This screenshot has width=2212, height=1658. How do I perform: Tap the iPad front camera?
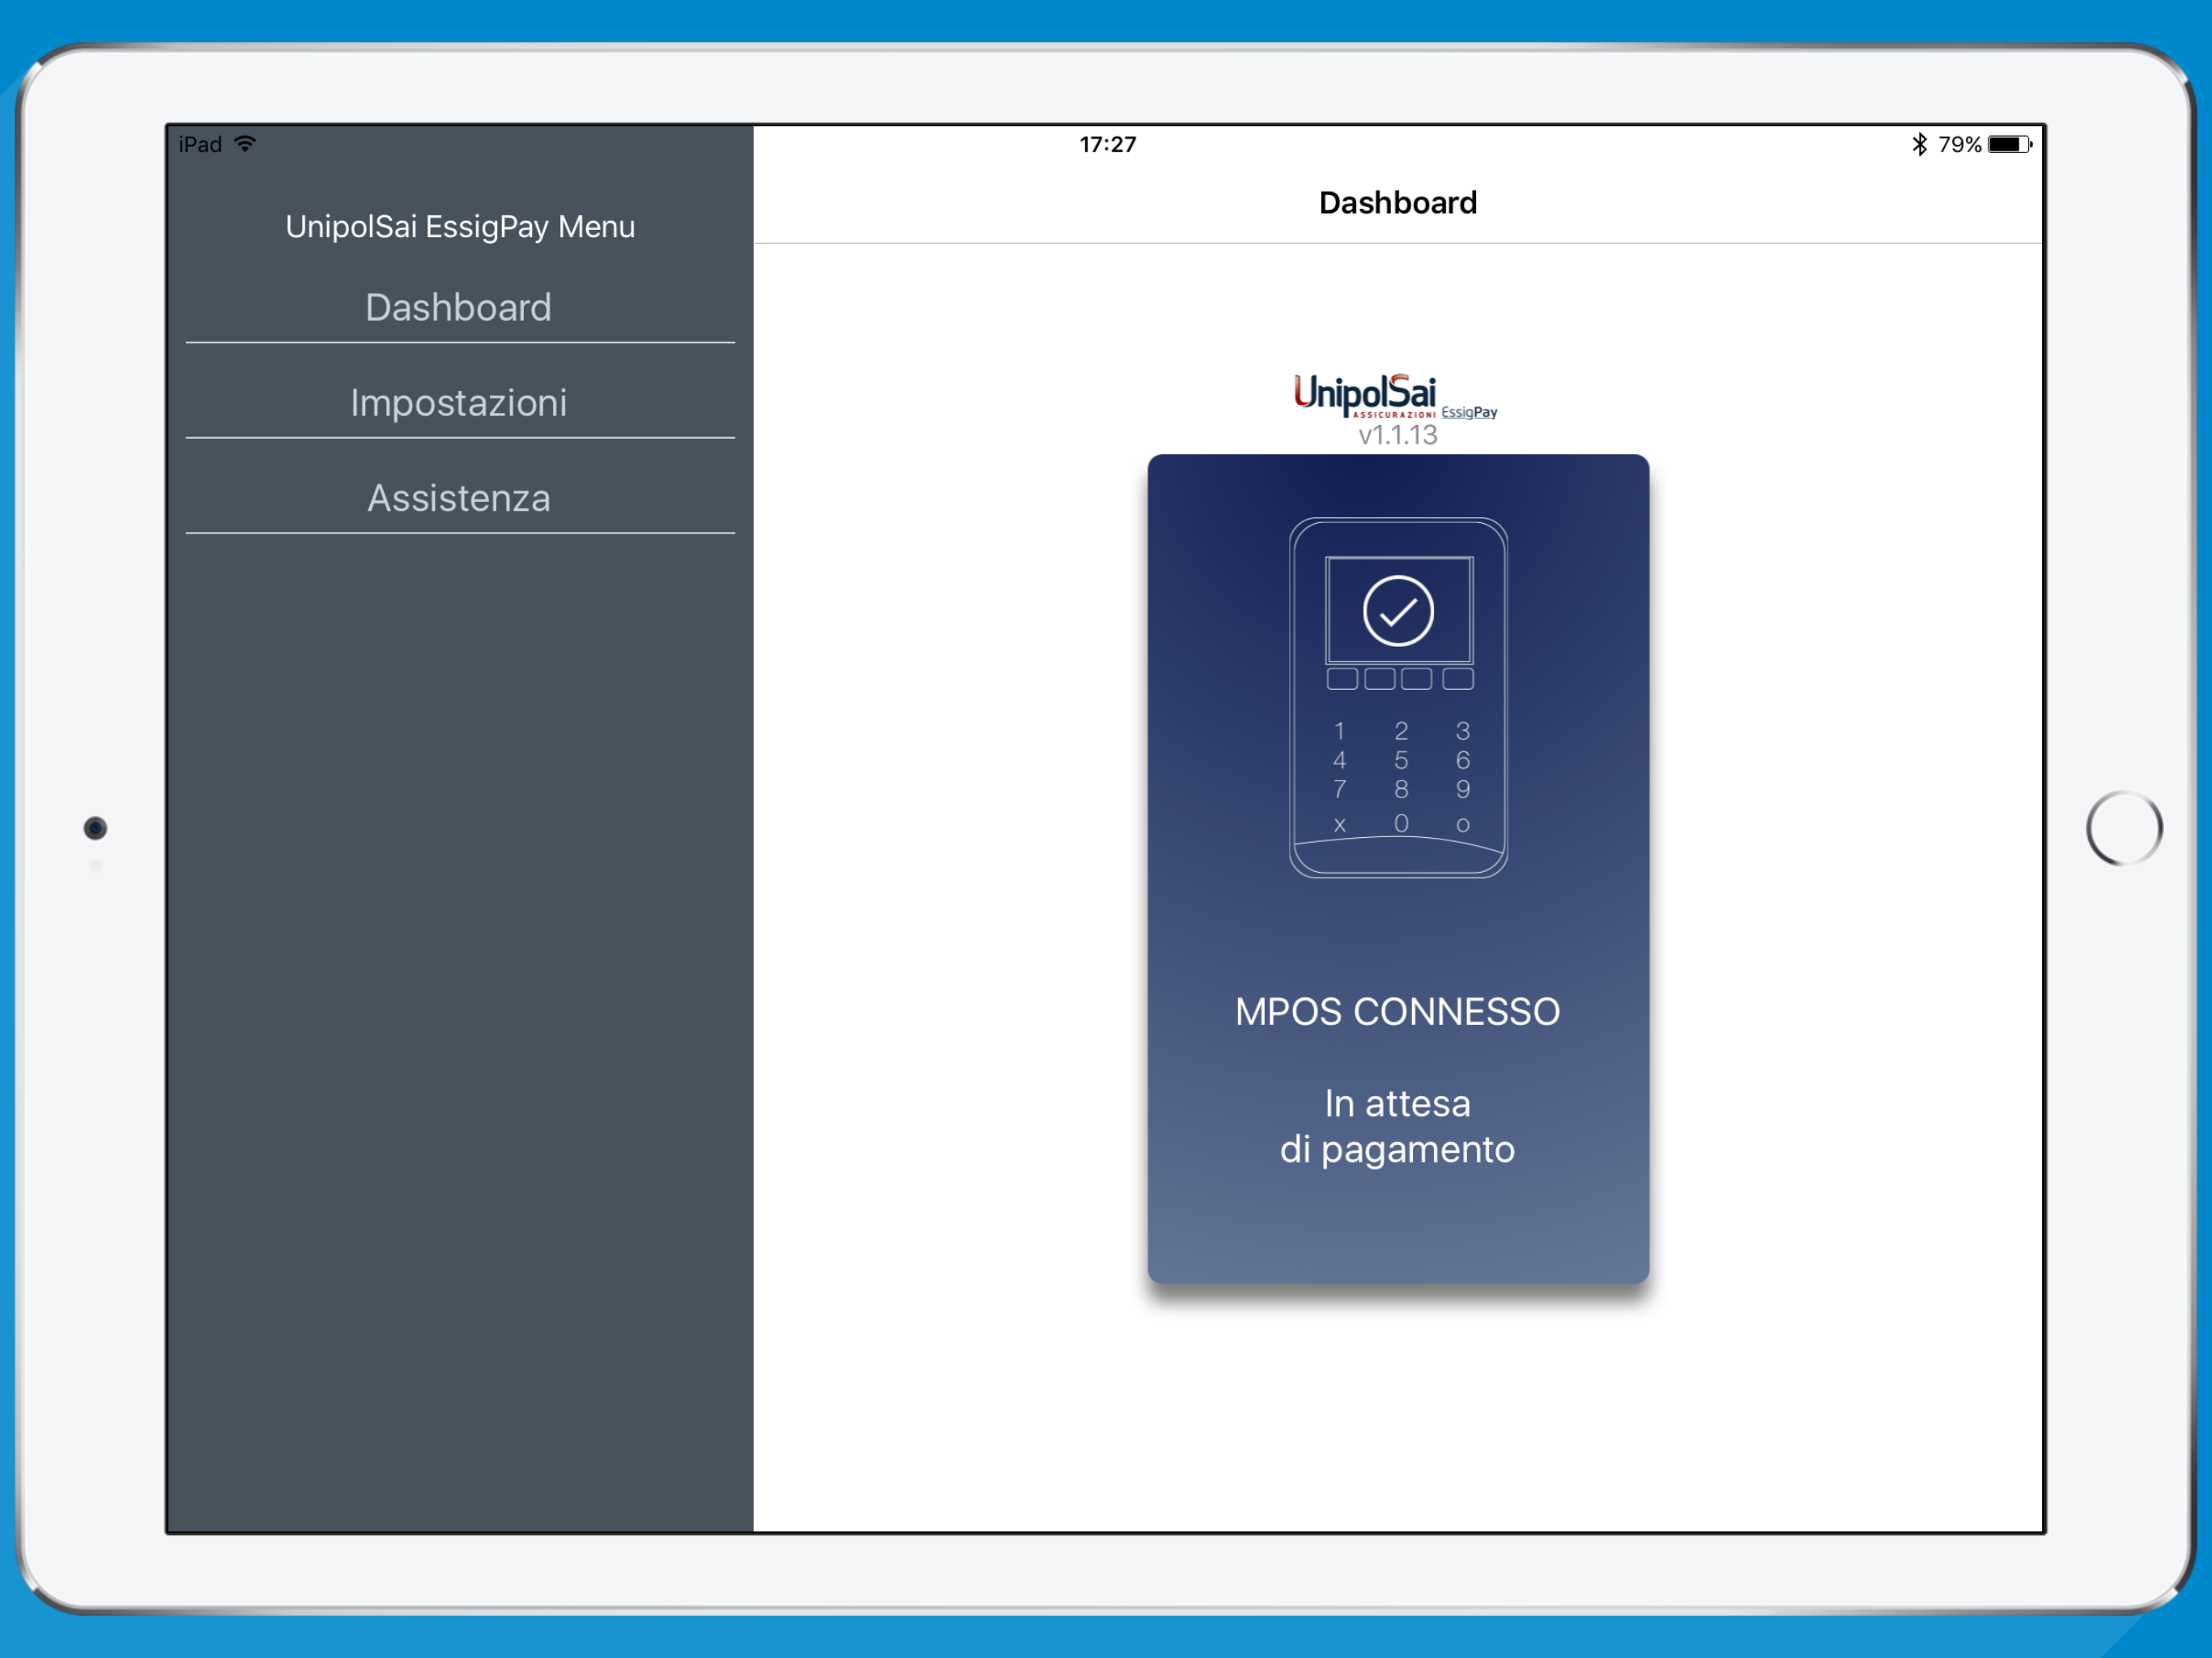95,828
